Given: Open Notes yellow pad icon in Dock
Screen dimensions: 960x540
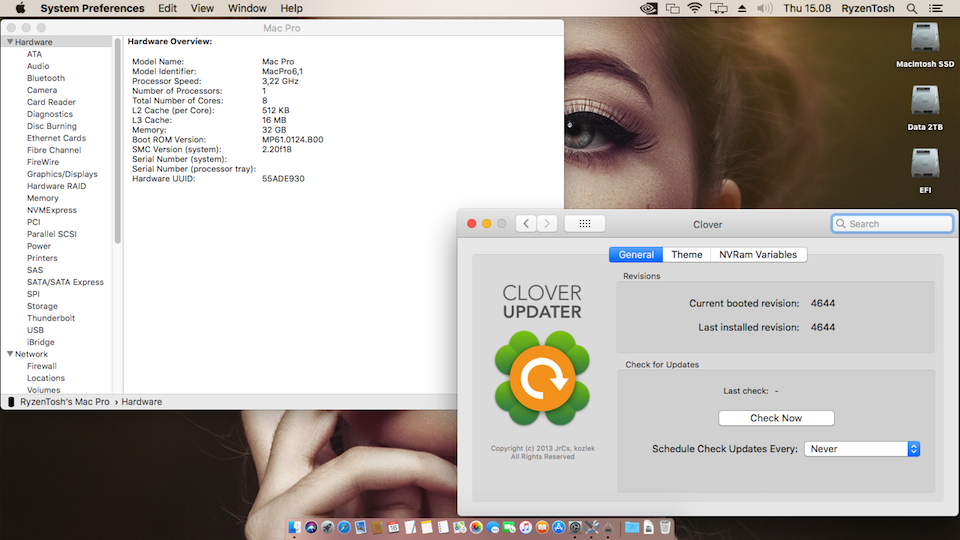Looking at the screenshot, I should tap(427, 527).
